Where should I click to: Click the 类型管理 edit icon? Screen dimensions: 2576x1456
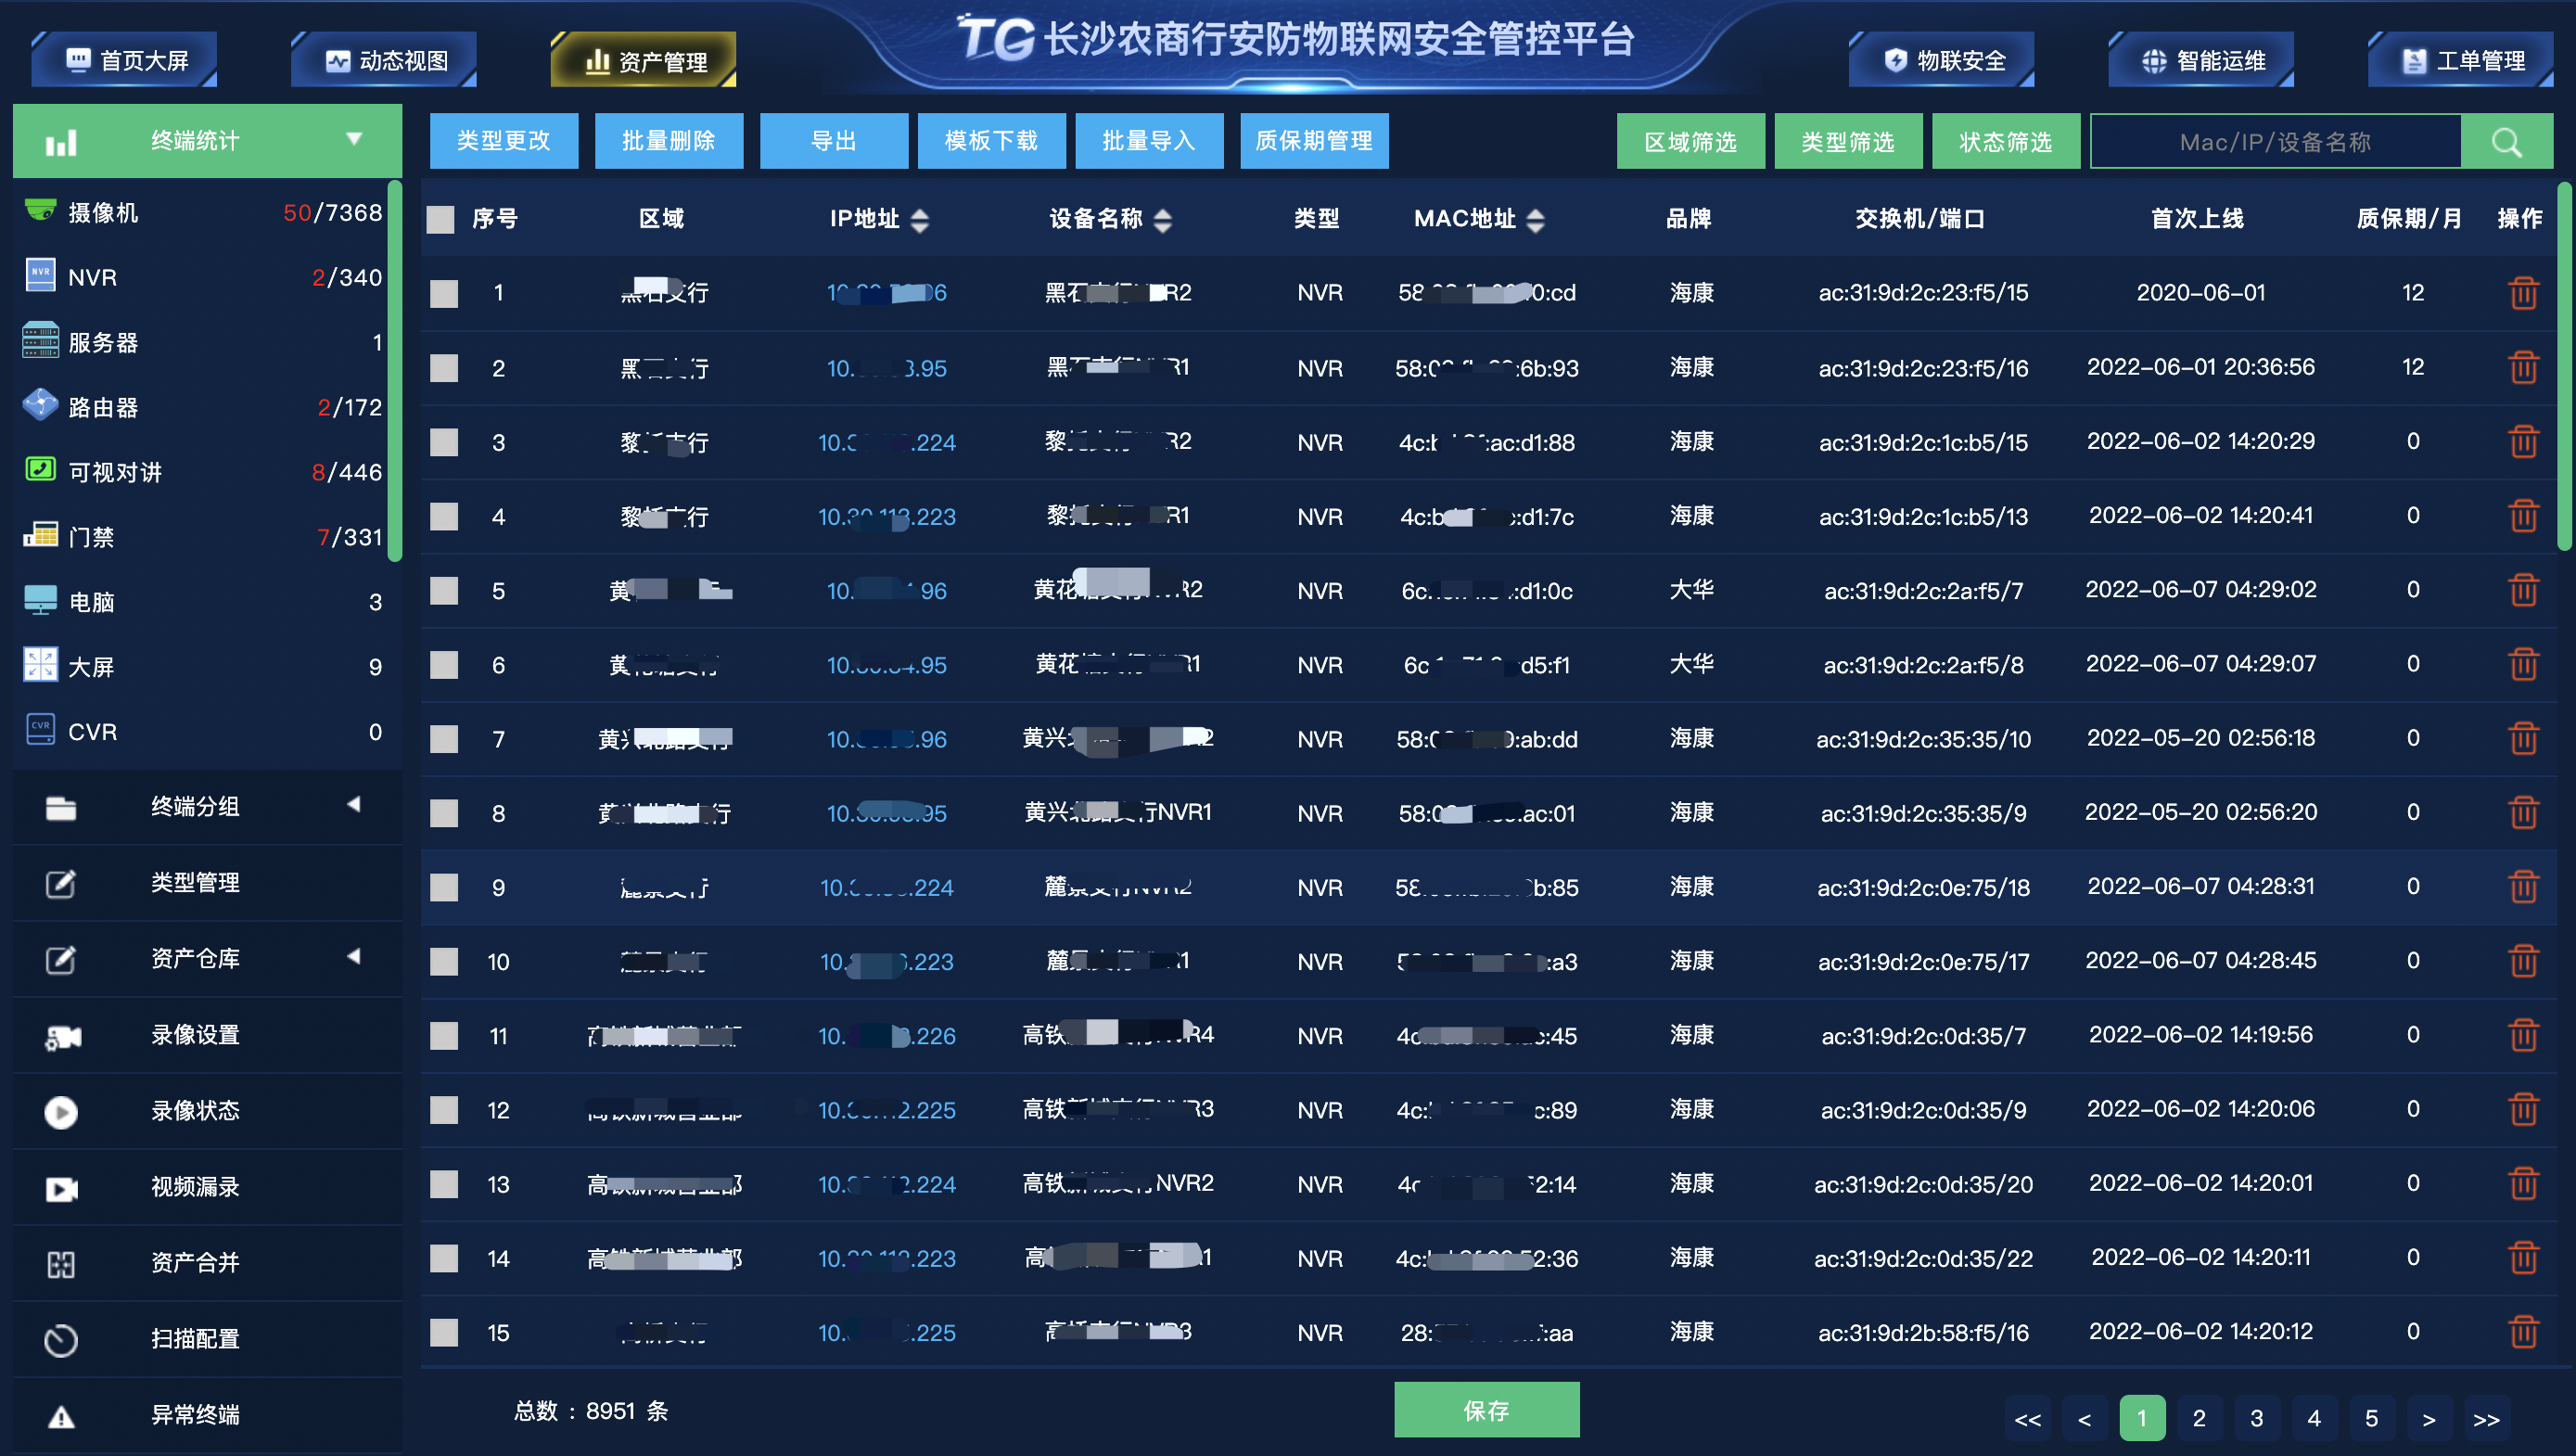[61, 883]
